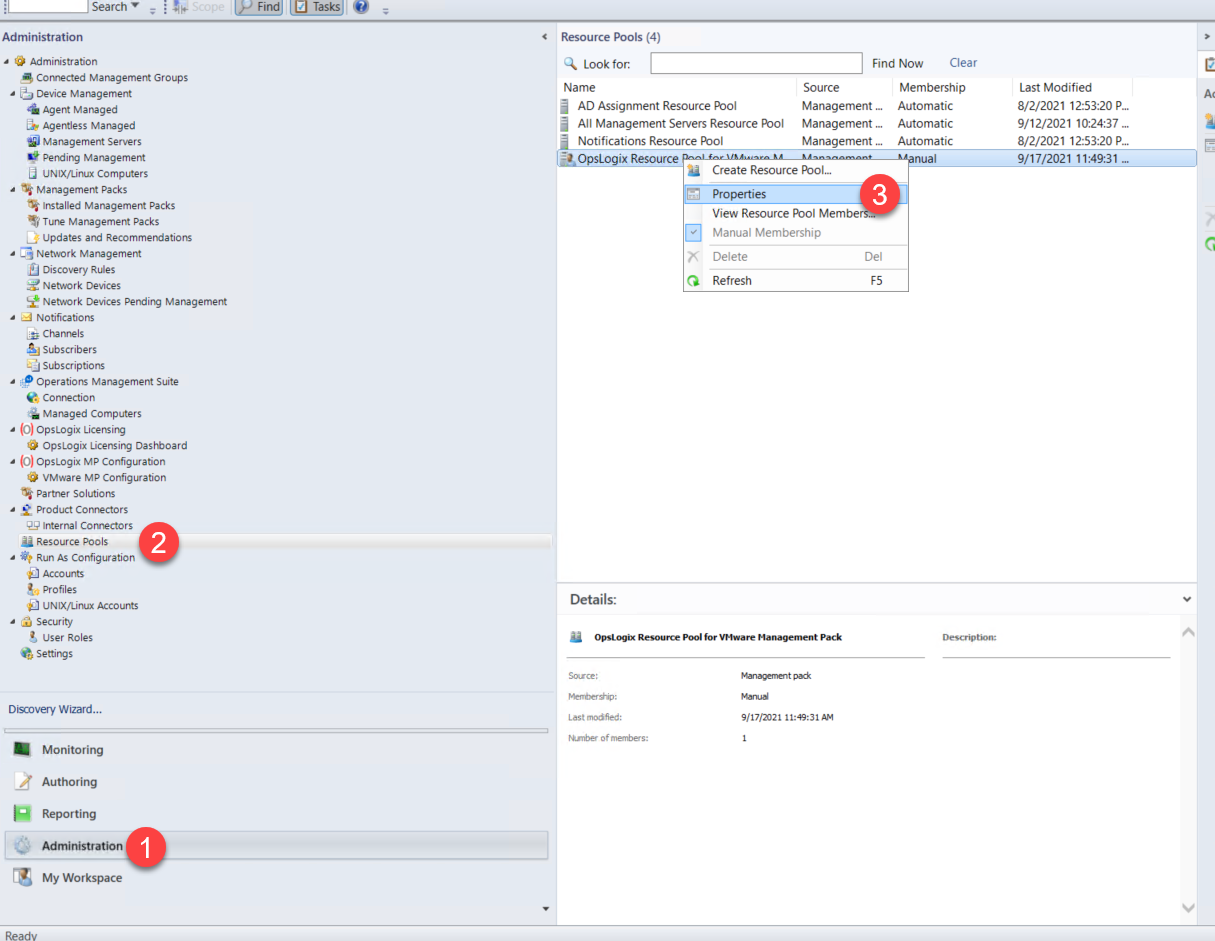Click the Channels node icon
The height and width of the screenshot is (941, 1215).
[34, 334]
